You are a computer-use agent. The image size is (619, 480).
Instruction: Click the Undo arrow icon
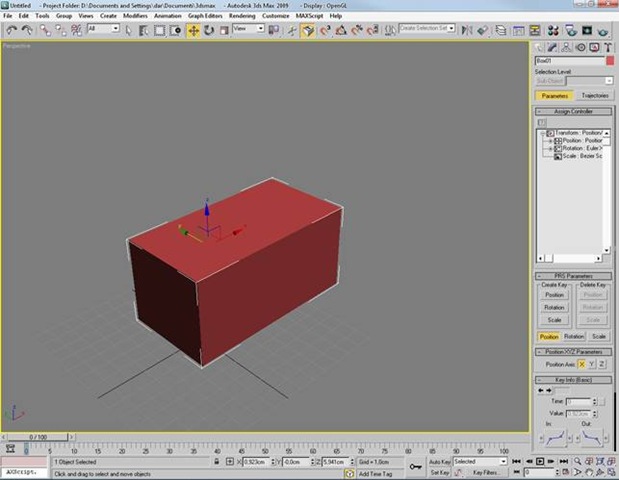pyautogui.click(x=10, y=30)
